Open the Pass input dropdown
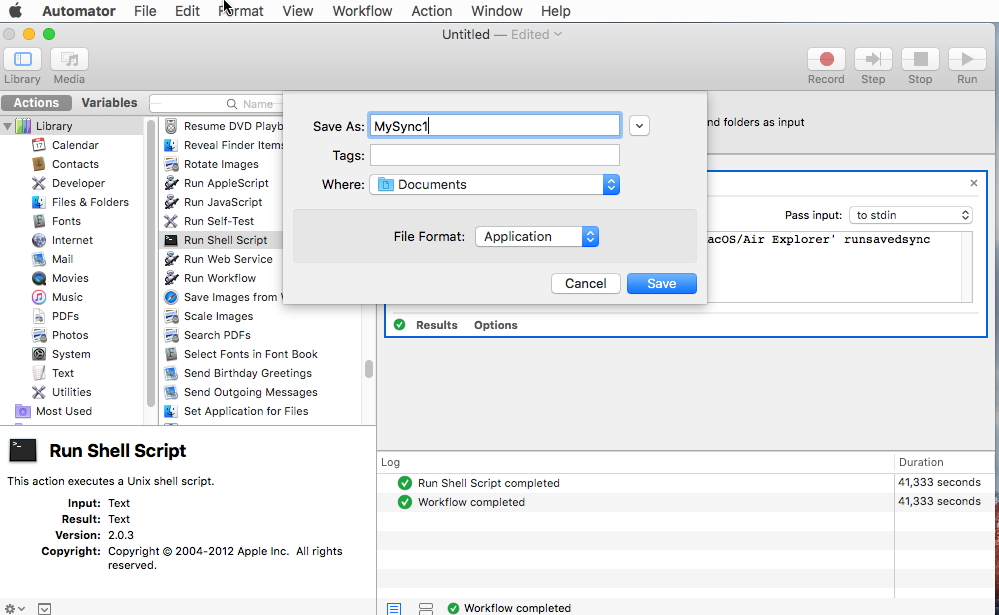999x615 pixels. [911, 215]
